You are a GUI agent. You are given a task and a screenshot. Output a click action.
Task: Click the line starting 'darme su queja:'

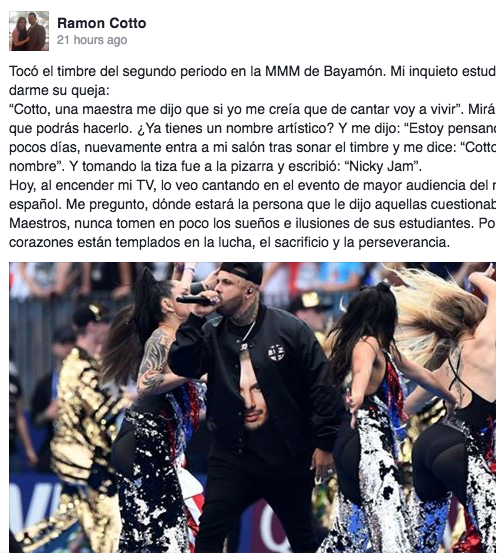pos(59,91)
